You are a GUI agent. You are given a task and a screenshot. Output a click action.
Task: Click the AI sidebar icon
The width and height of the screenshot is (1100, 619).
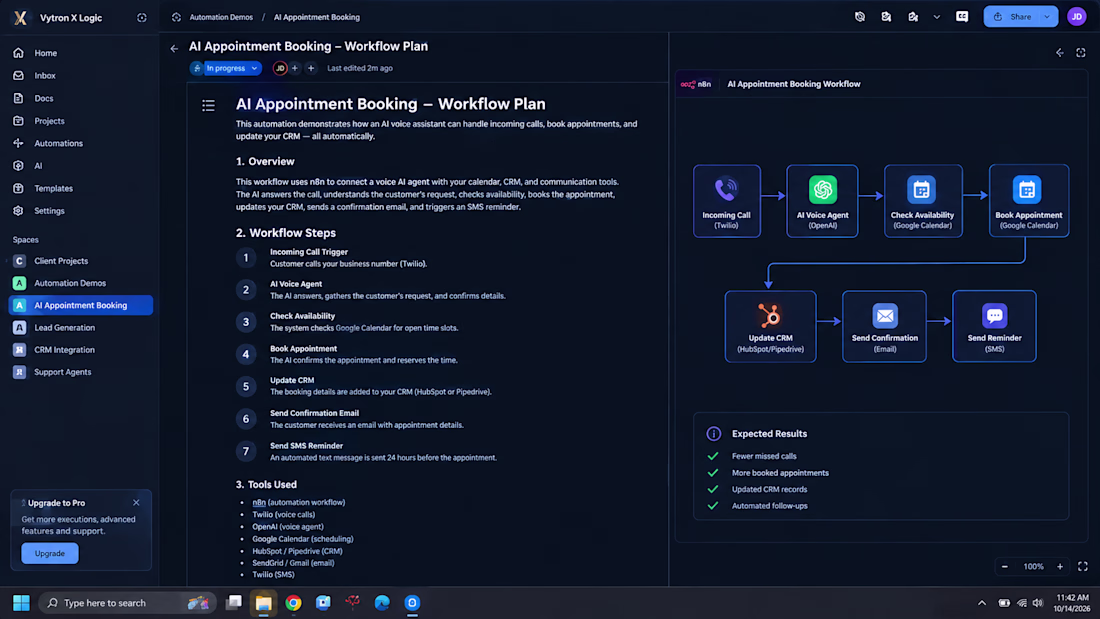(18, 166)
